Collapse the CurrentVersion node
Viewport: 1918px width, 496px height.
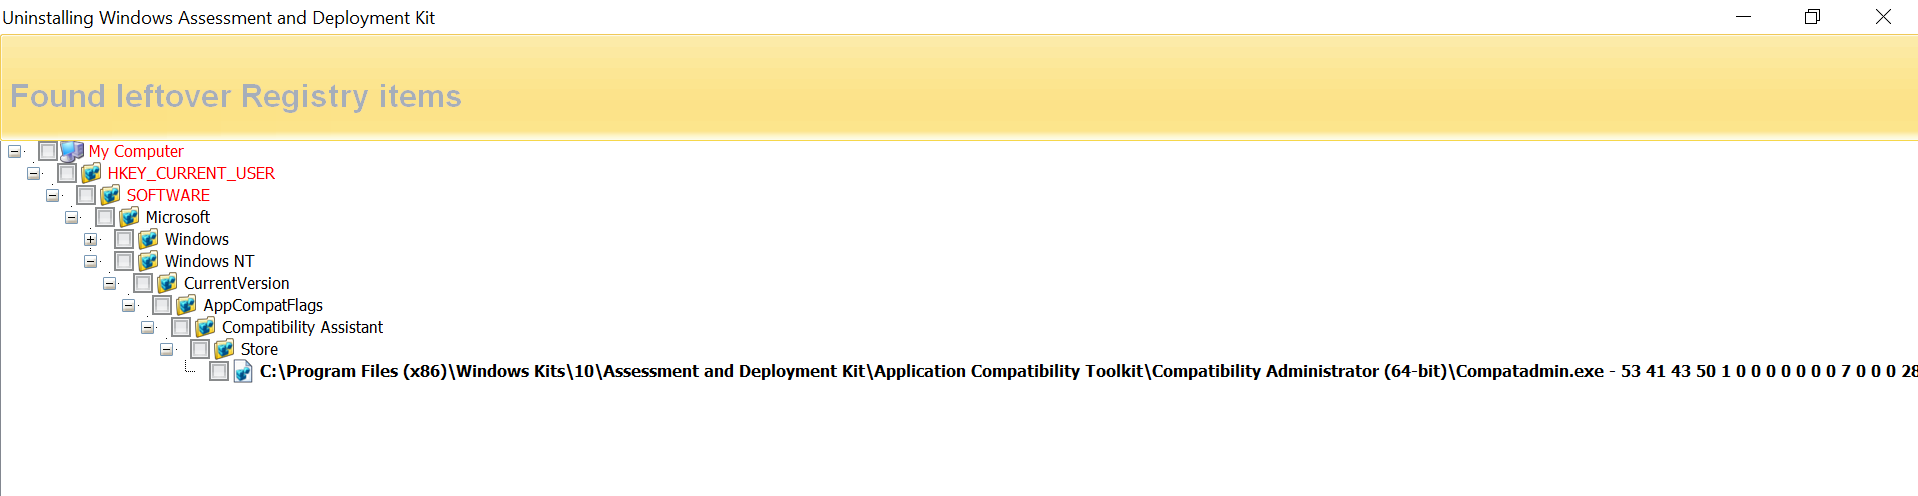tap(109, 283)
